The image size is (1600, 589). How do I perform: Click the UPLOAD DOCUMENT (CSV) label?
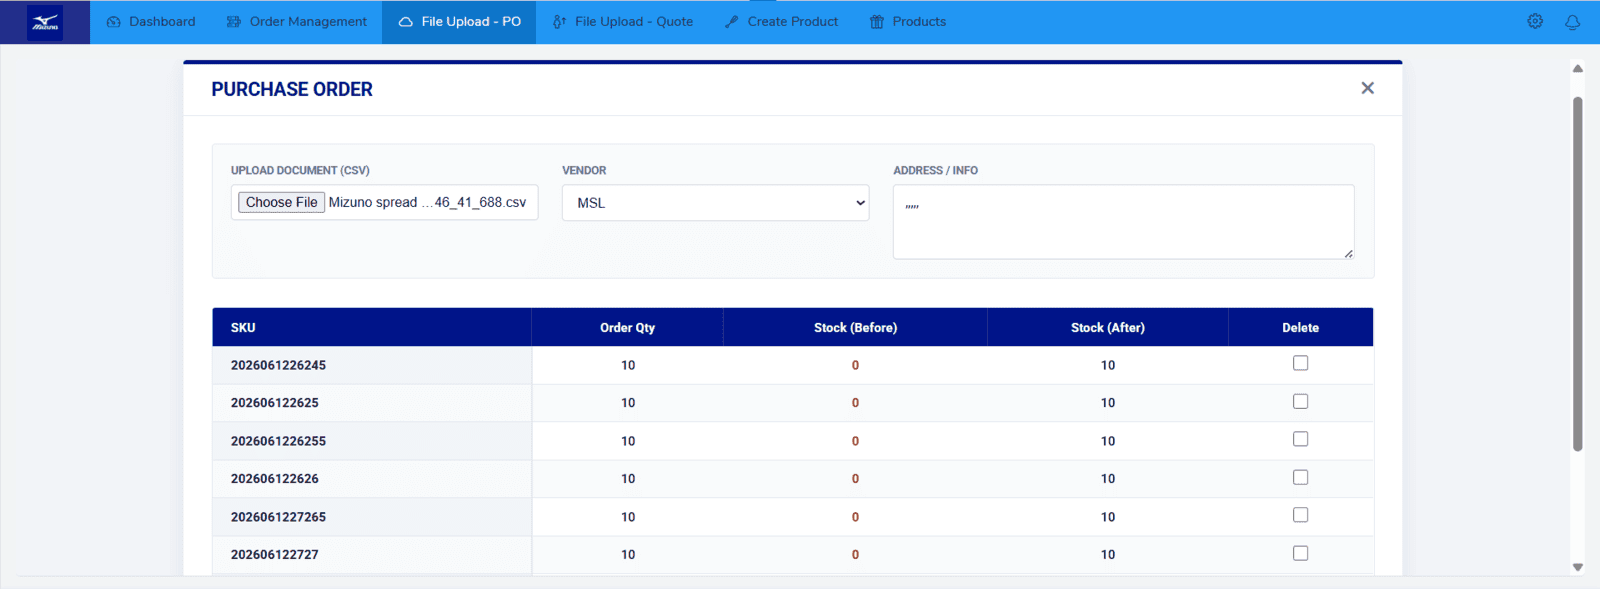(300, 171)
